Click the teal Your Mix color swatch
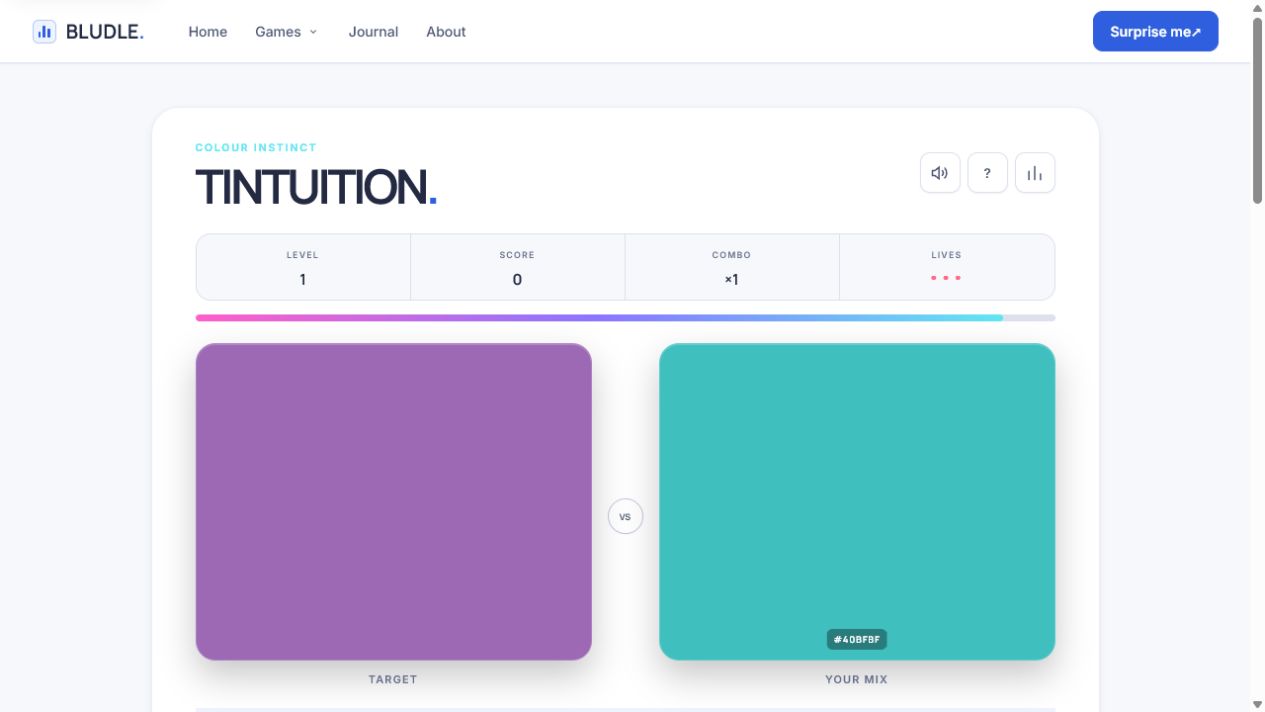Viewport: 1265px width, 712px height. pyautogui.click(x=857, y=502)
